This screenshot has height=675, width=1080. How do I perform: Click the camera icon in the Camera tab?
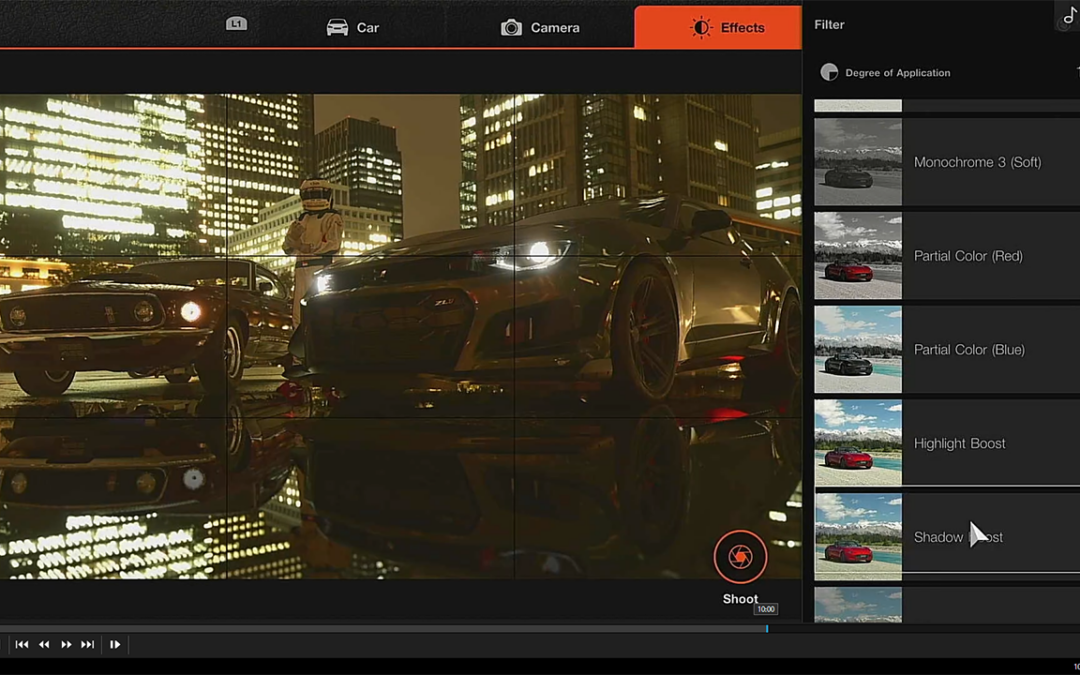(x=511, y=28)
